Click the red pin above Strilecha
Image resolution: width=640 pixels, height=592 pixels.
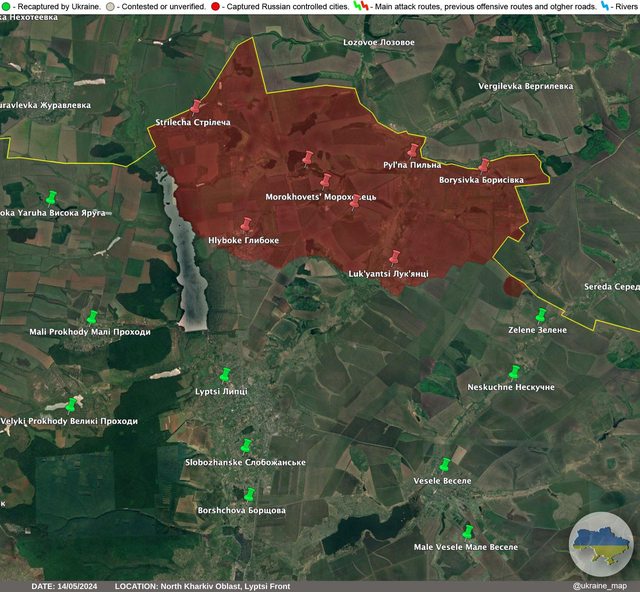click(196, 106)
